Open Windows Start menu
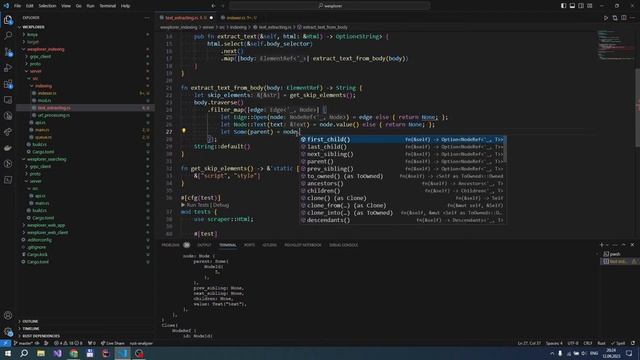Screen dimensions: 640x360 [8, 353]
